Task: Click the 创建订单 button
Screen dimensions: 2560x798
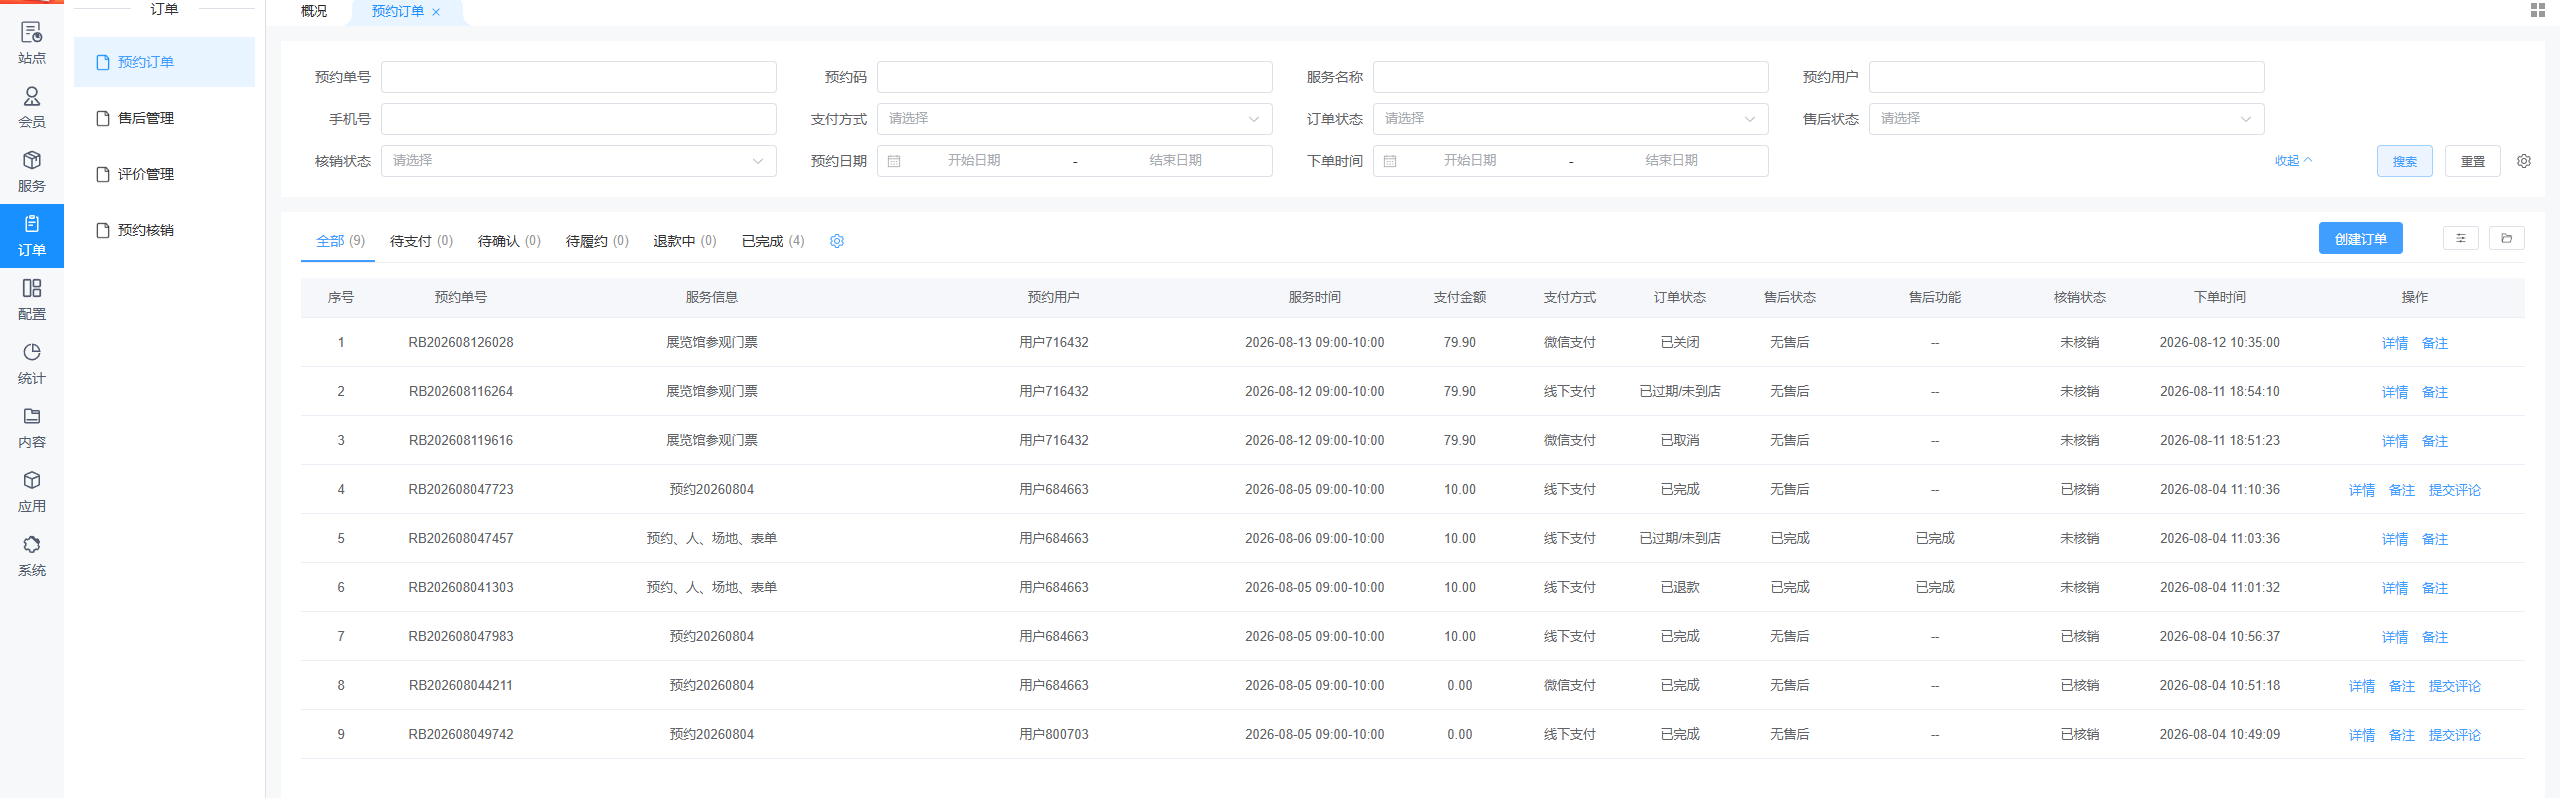Action: coord(2360,238)
